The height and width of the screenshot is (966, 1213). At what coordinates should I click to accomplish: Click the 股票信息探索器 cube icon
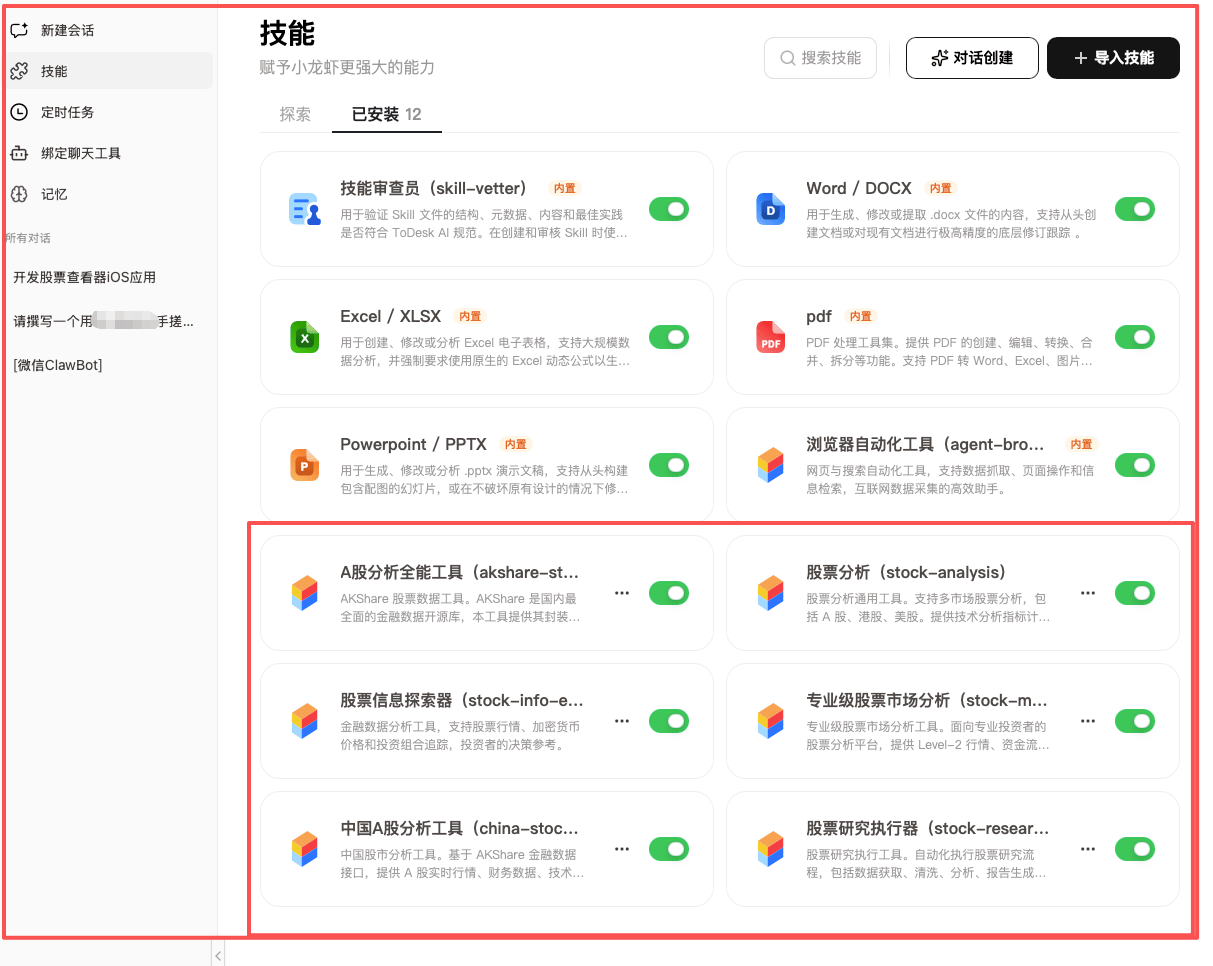305,721
